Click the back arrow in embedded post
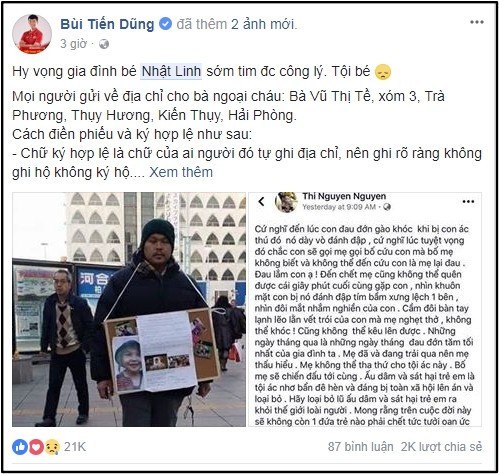The height and width of the screenshot is (474, 499). click(x=262, y=201)
